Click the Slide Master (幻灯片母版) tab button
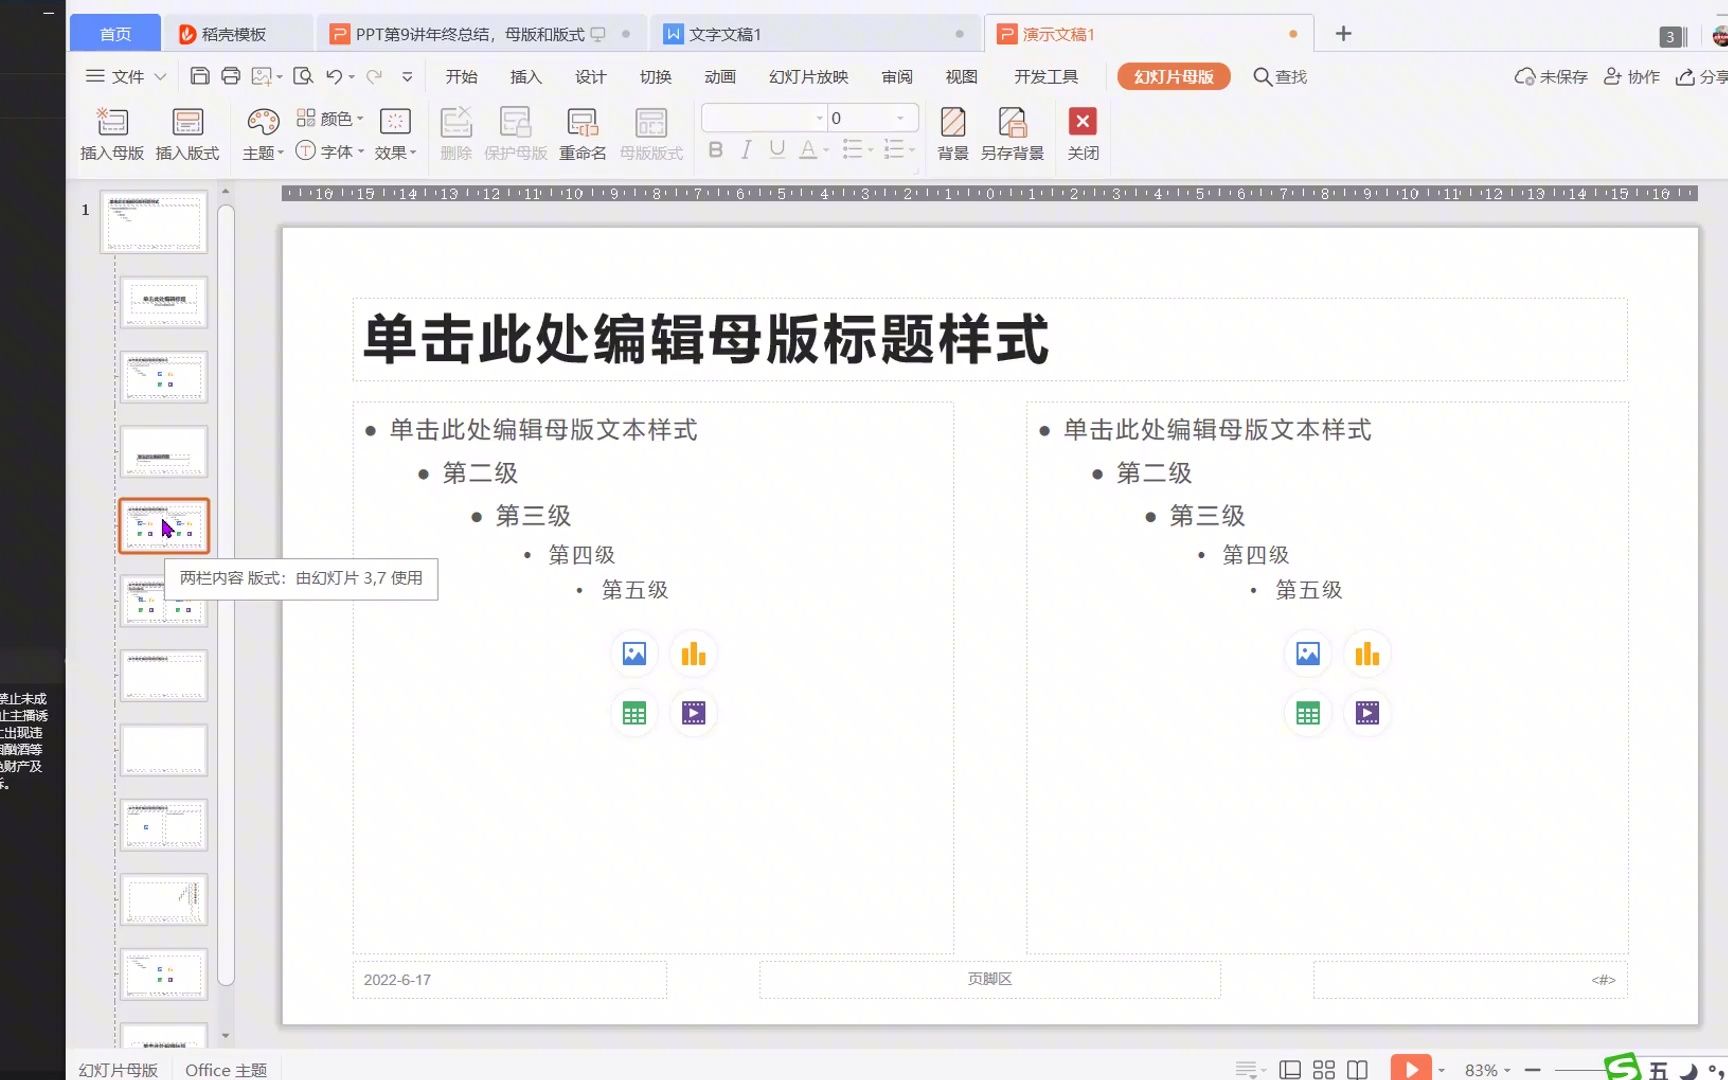Image resolution: width=1728 pixels, height=1080 pixels. pyautogui.click(x=1174, y=77)
